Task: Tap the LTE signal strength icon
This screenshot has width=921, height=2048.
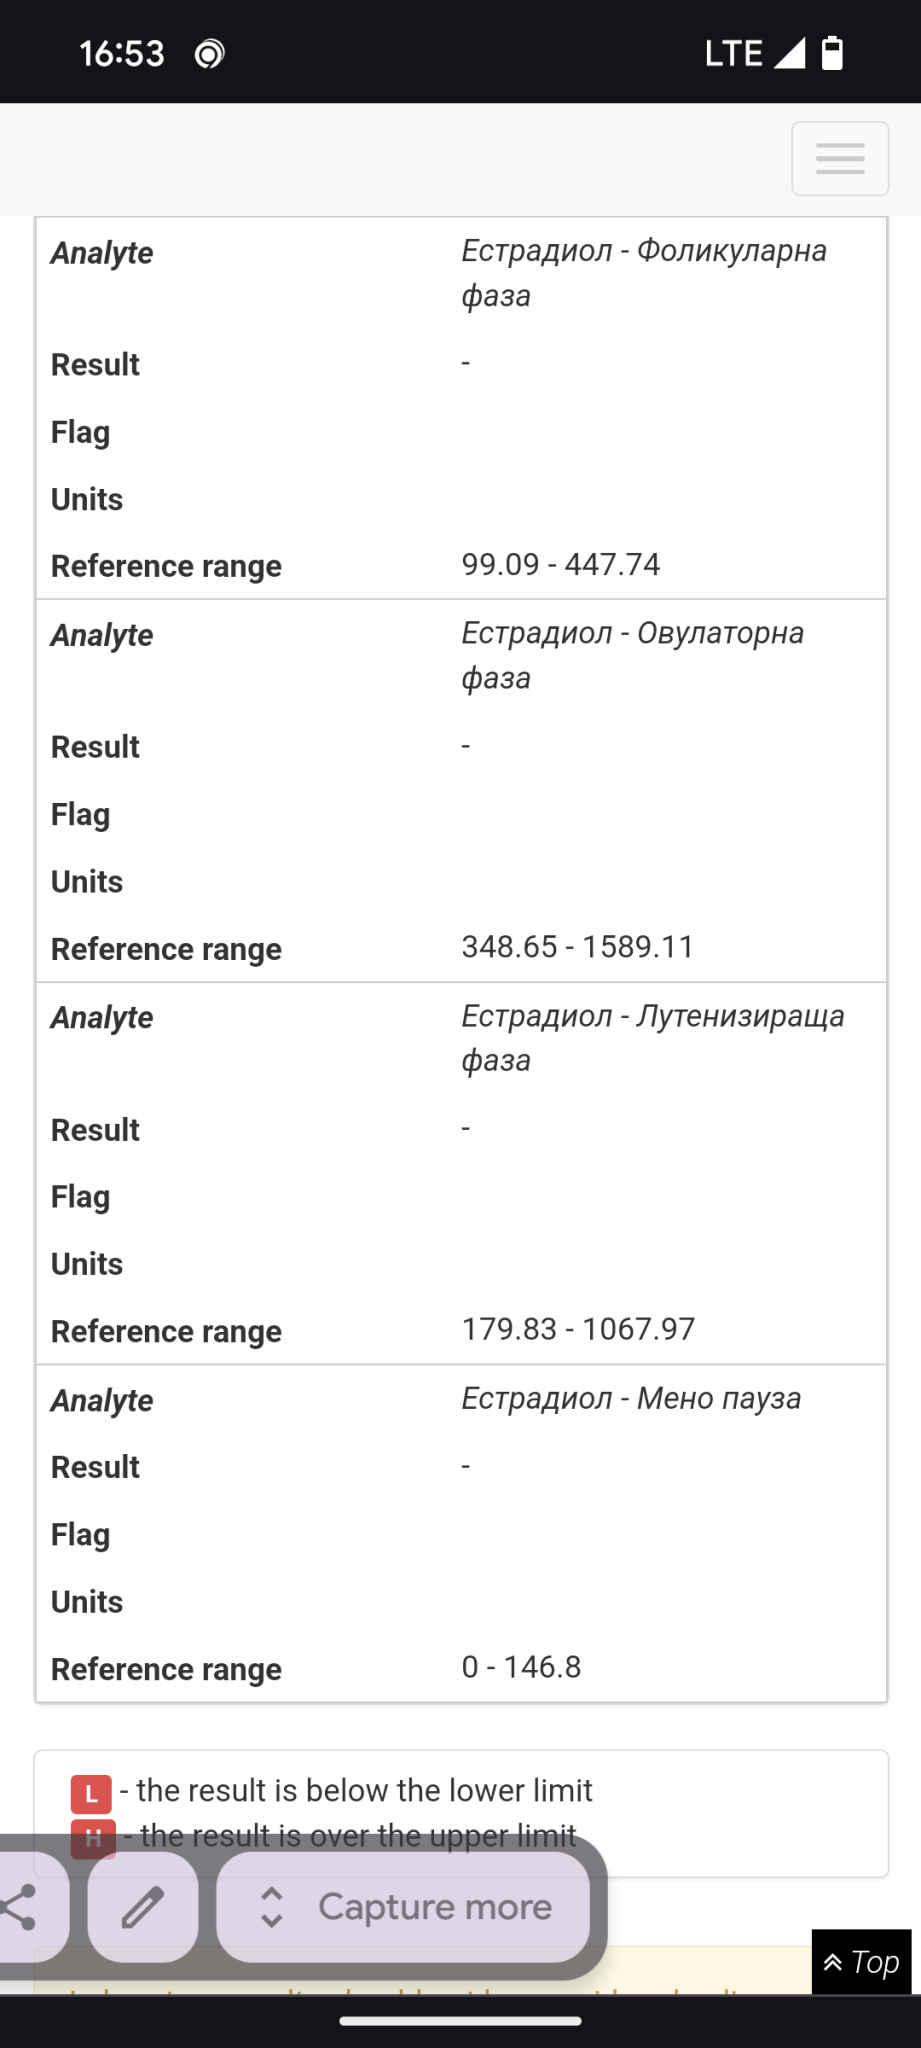Action: (789, 53)
